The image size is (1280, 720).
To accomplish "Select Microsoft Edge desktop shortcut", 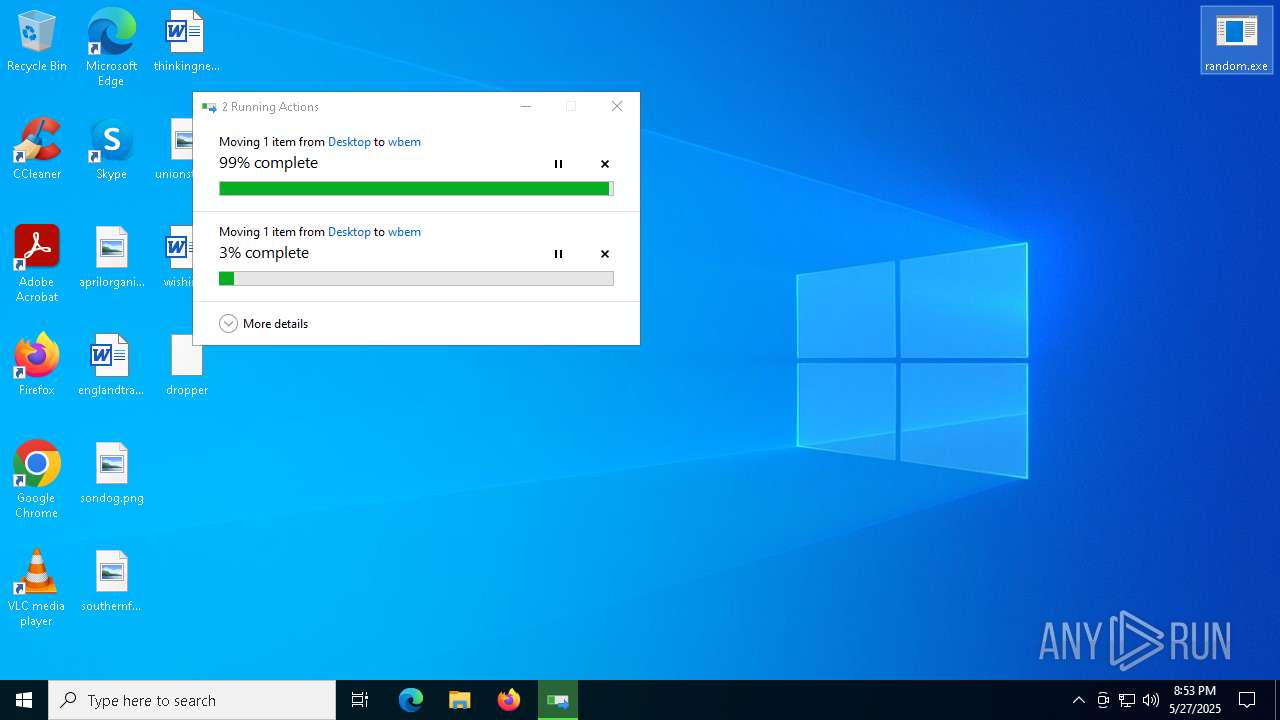I will (111, 47).
